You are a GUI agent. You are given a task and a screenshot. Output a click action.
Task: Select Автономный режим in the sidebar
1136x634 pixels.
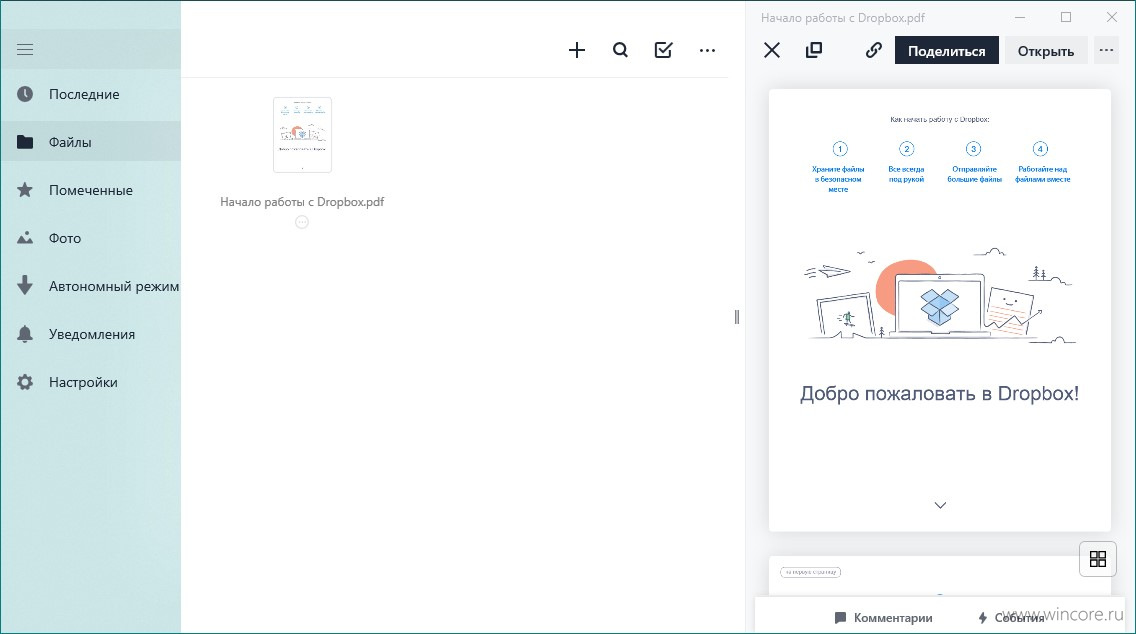tap(91, 285)
